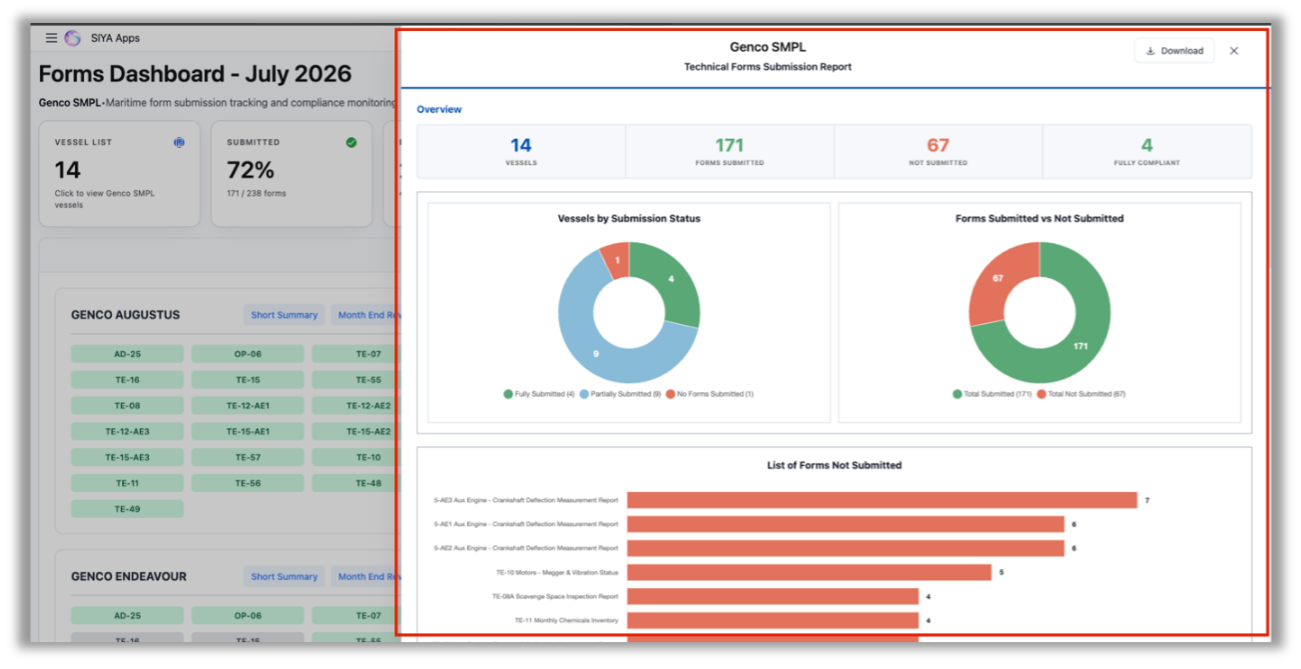This screenshot has width=1301, height=669.
Task: Click the TE-08A Scavenge Space Inspection bar
Action: pos(773,596)
